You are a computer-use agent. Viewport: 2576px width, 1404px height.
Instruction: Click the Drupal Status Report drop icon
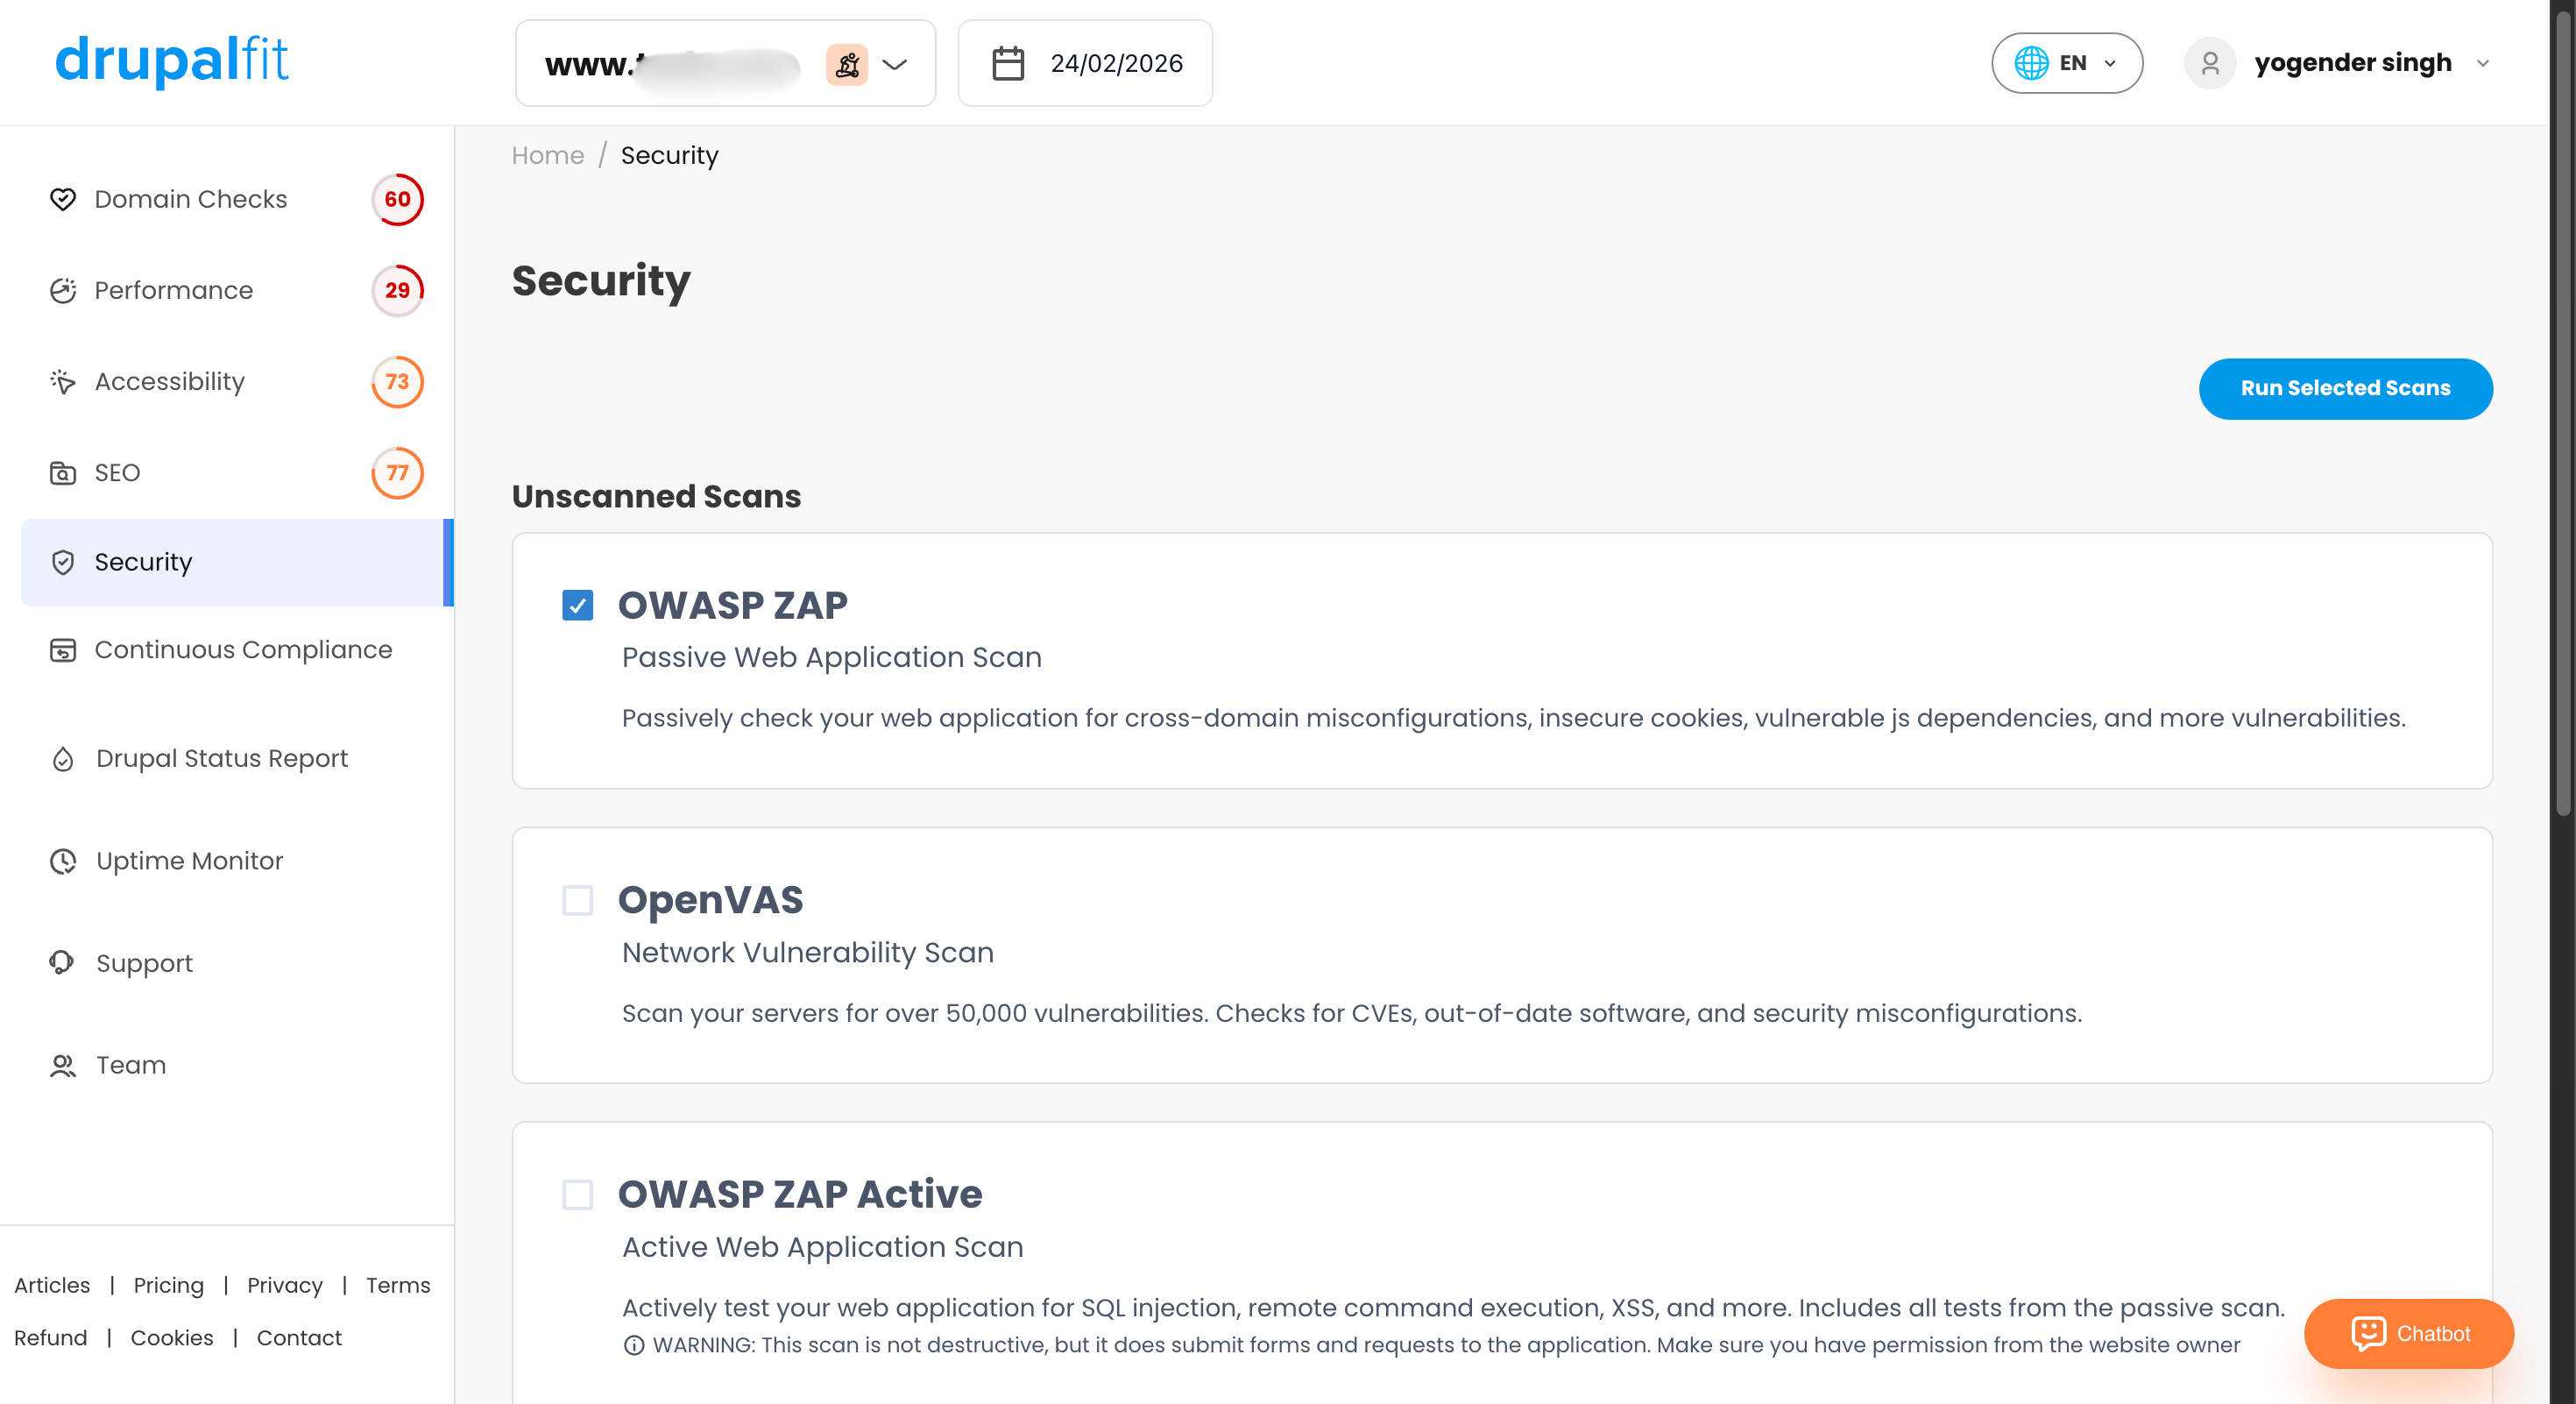[63, 759]
